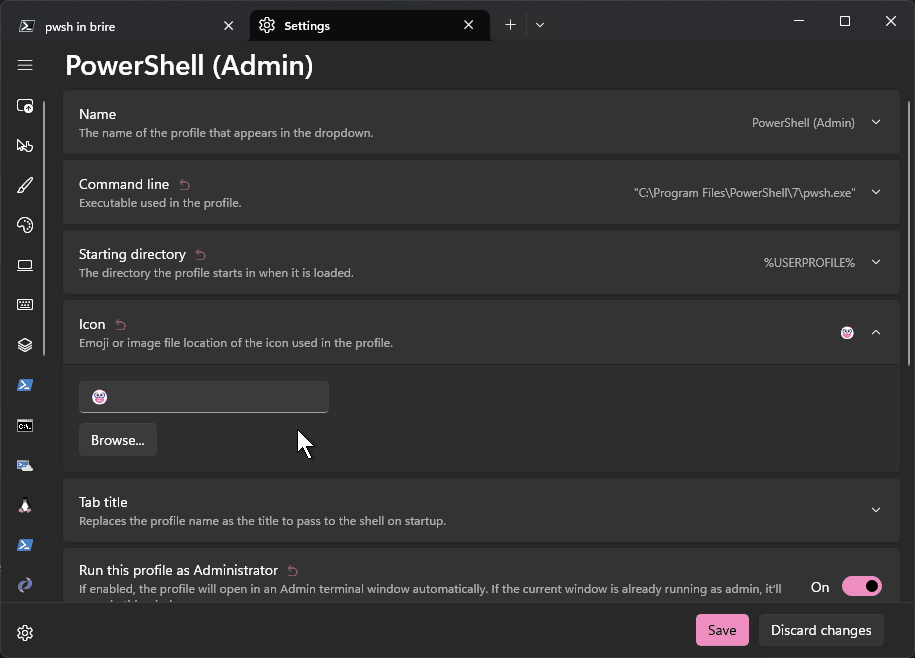Select the PowerShell profile below the penguin icon
915x658 pixels.
coord(25,545)
